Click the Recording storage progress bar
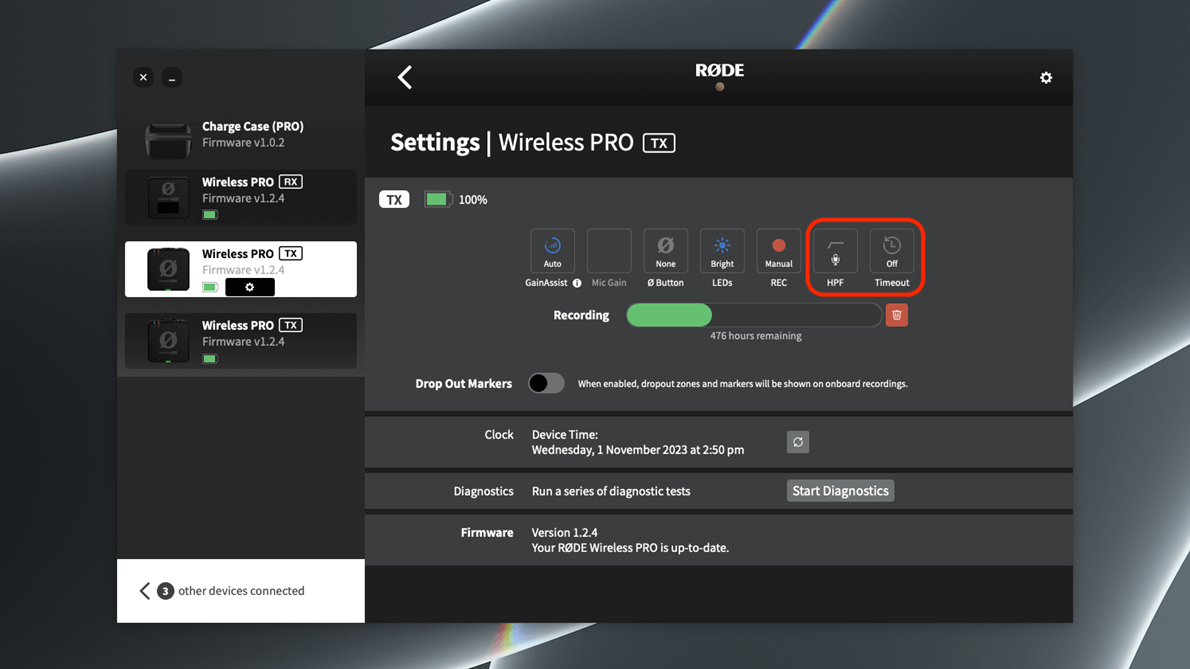This screenshot has height=669, width=1190. [754, 315]
